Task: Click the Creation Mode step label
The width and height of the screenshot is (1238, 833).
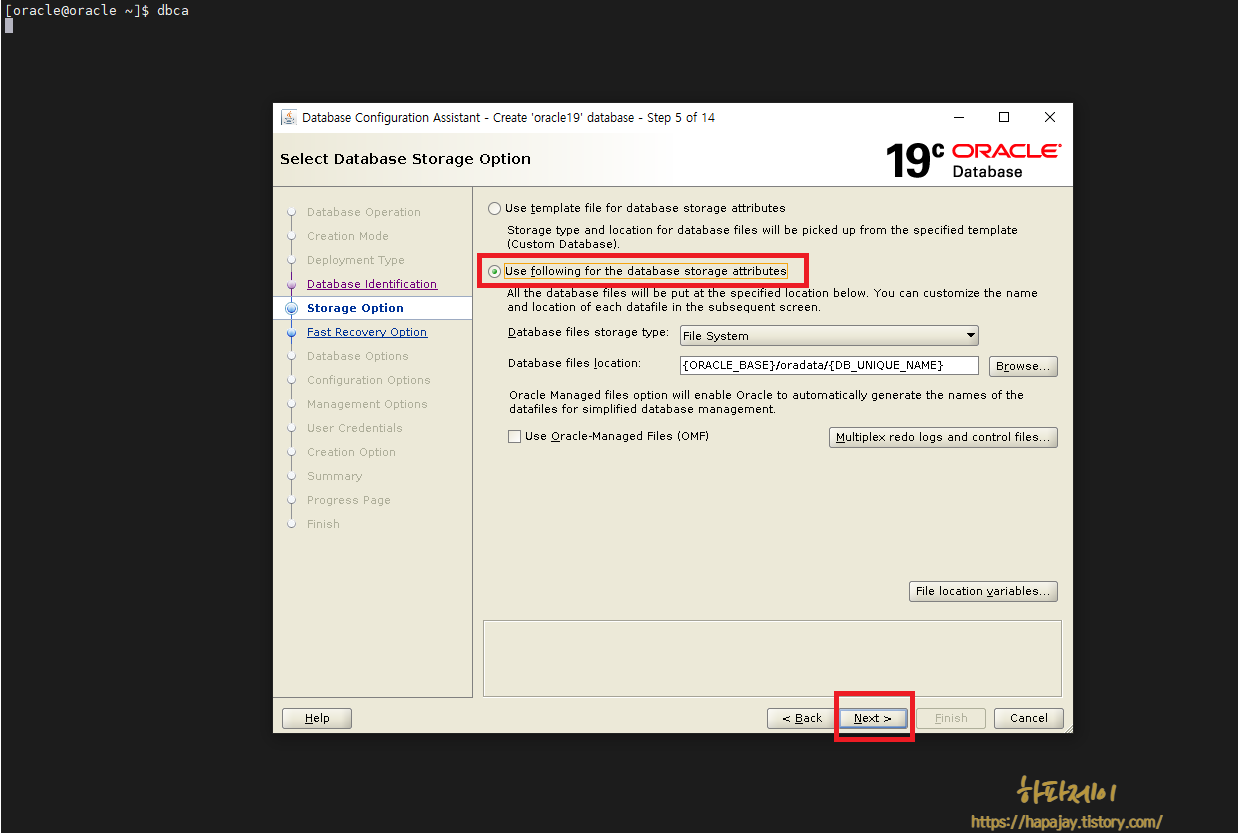Action: [348, 236]
